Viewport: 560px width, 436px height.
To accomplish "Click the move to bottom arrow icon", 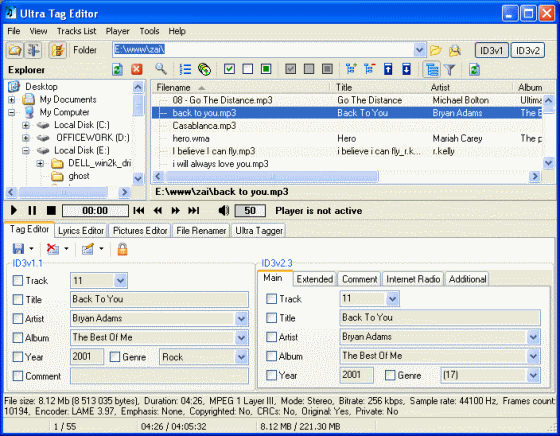I will (x=406, y=69).
